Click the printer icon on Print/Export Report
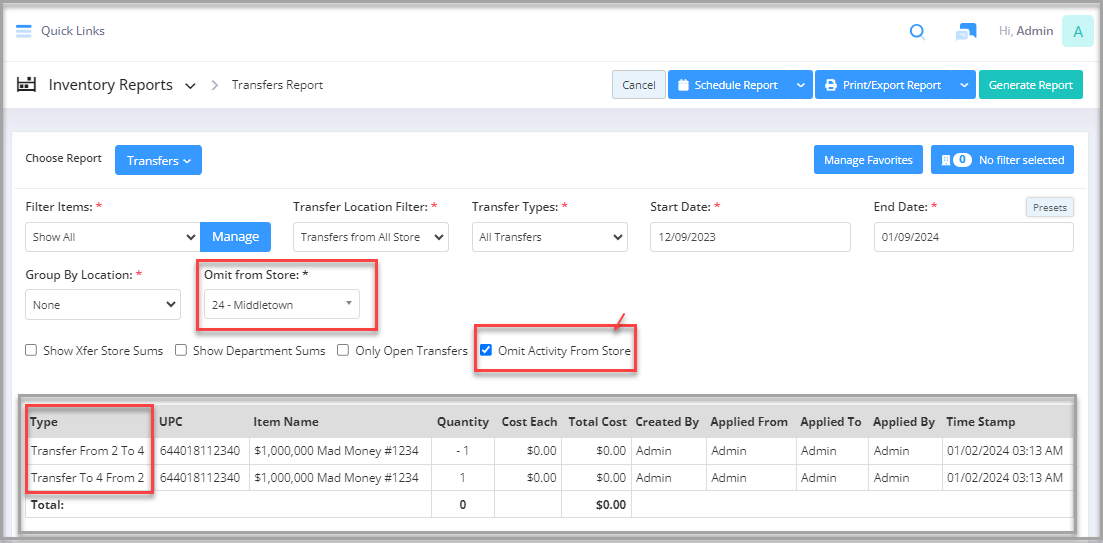The width and height of the screenshot is (1103, 543). pyautogui.click(x=831, y=85)
